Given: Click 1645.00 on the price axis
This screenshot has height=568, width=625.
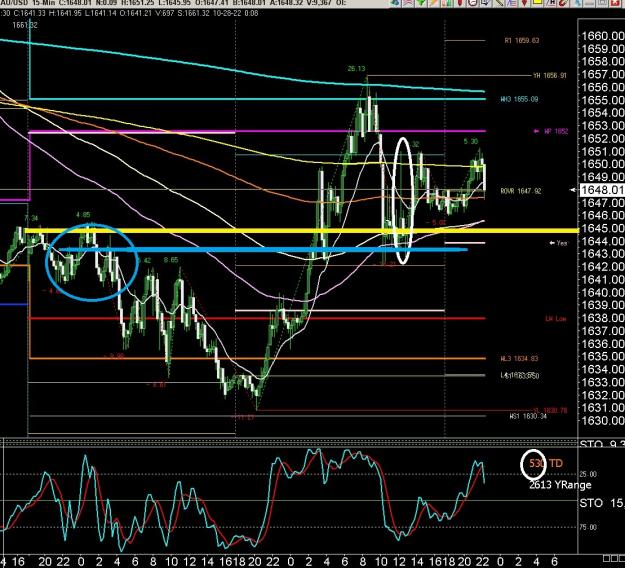Looking at the screenshot, I should tap(602, 228).
